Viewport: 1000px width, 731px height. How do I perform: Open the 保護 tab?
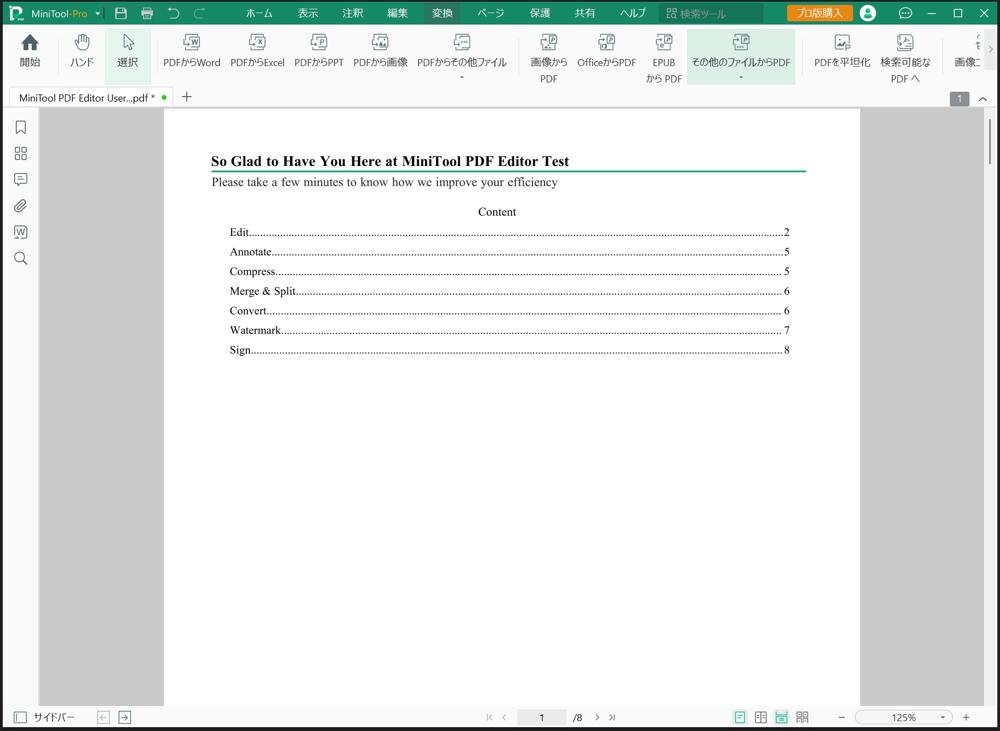(540, 13)
